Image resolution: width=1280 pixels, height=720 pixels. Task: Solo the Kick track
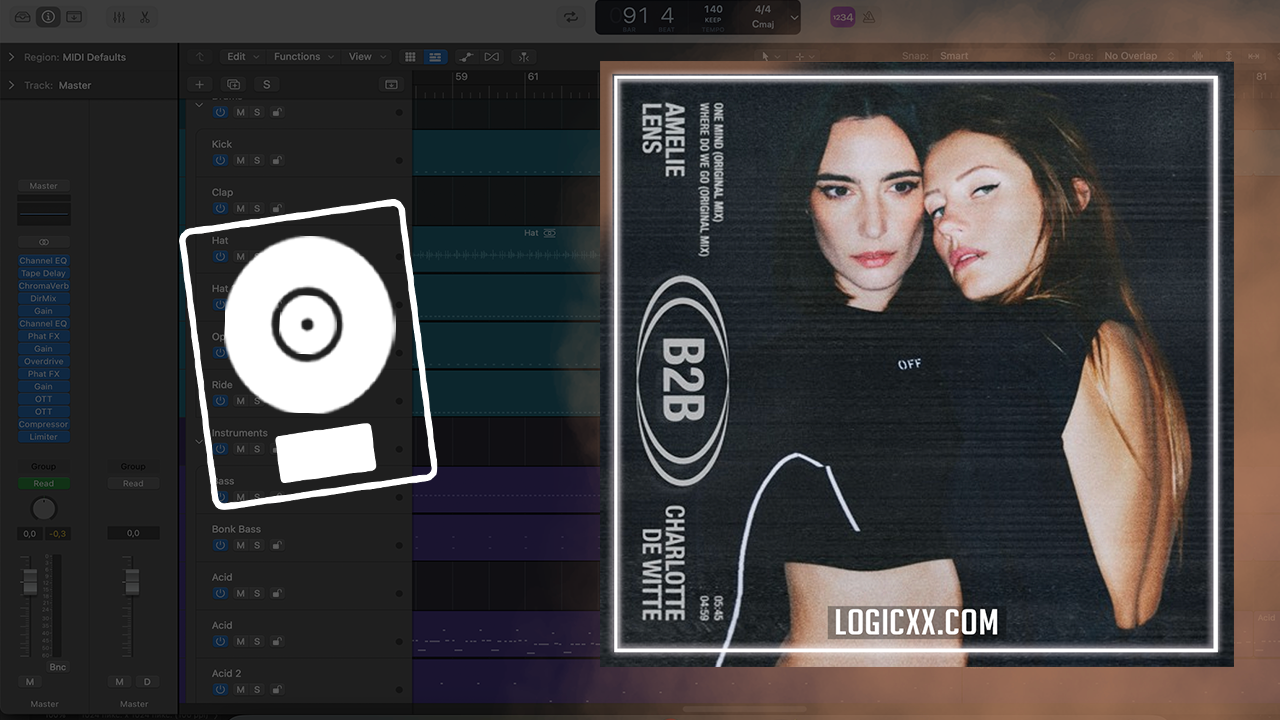(257, 160)
